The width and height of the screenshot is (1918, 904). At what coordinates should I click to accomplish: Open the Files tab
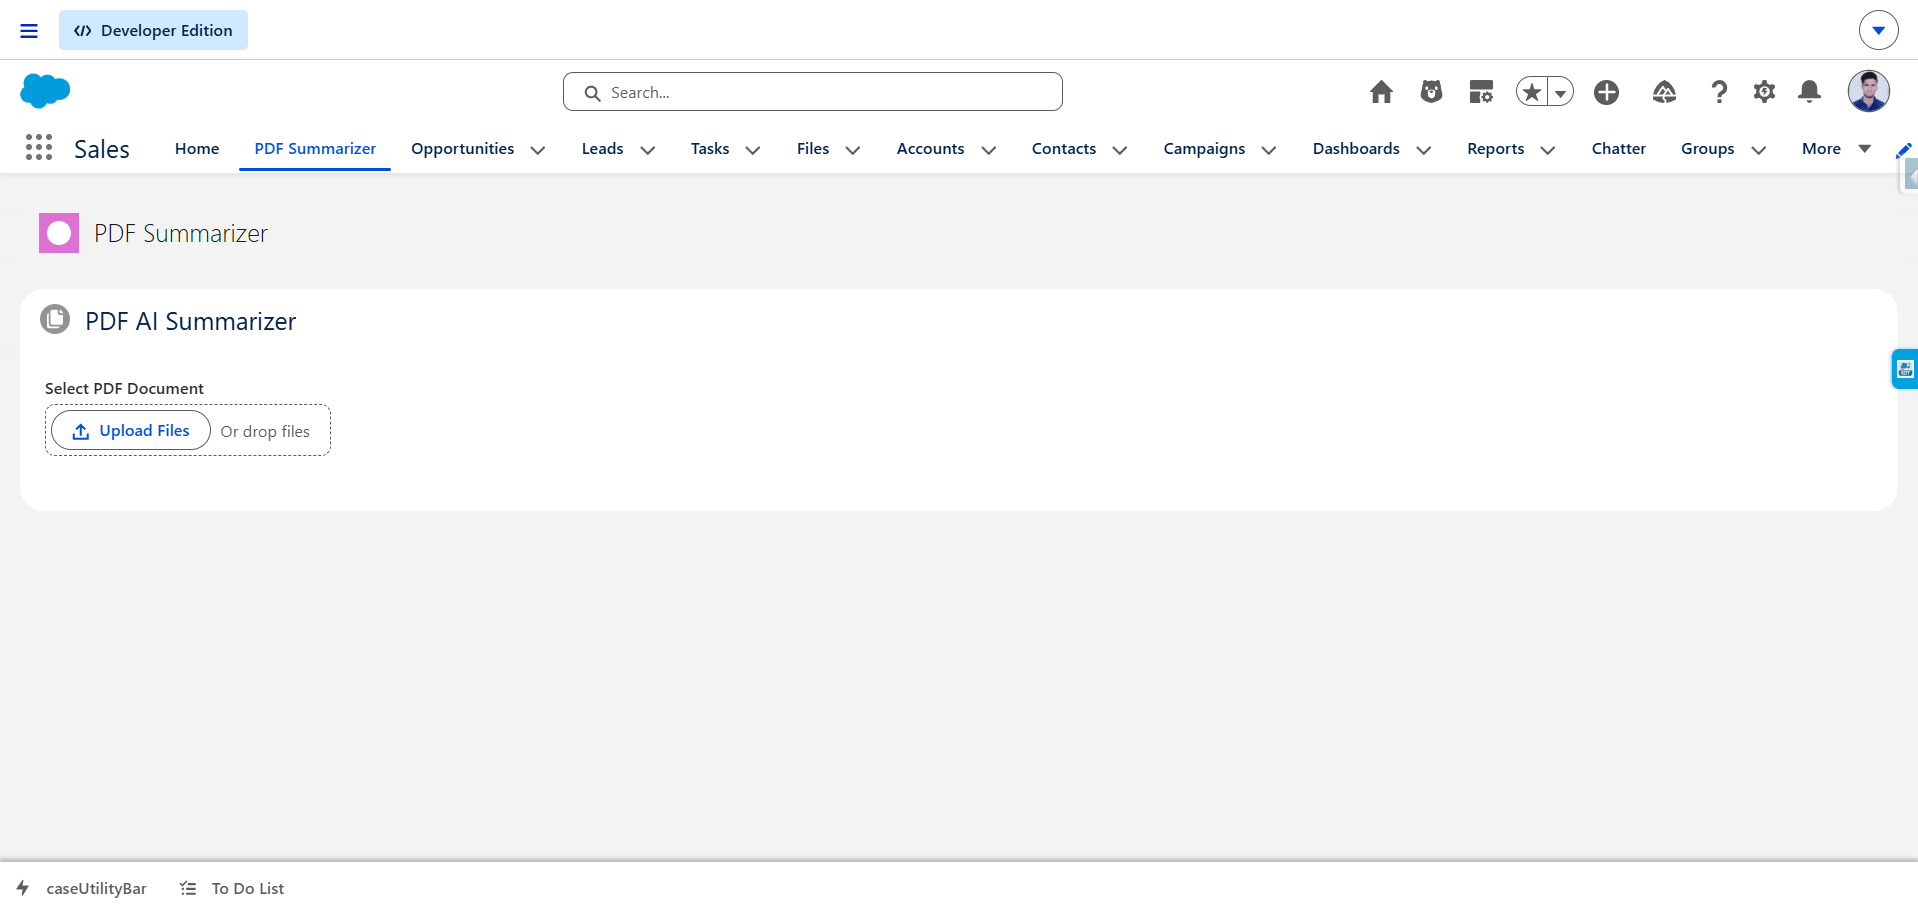(813, 149)
